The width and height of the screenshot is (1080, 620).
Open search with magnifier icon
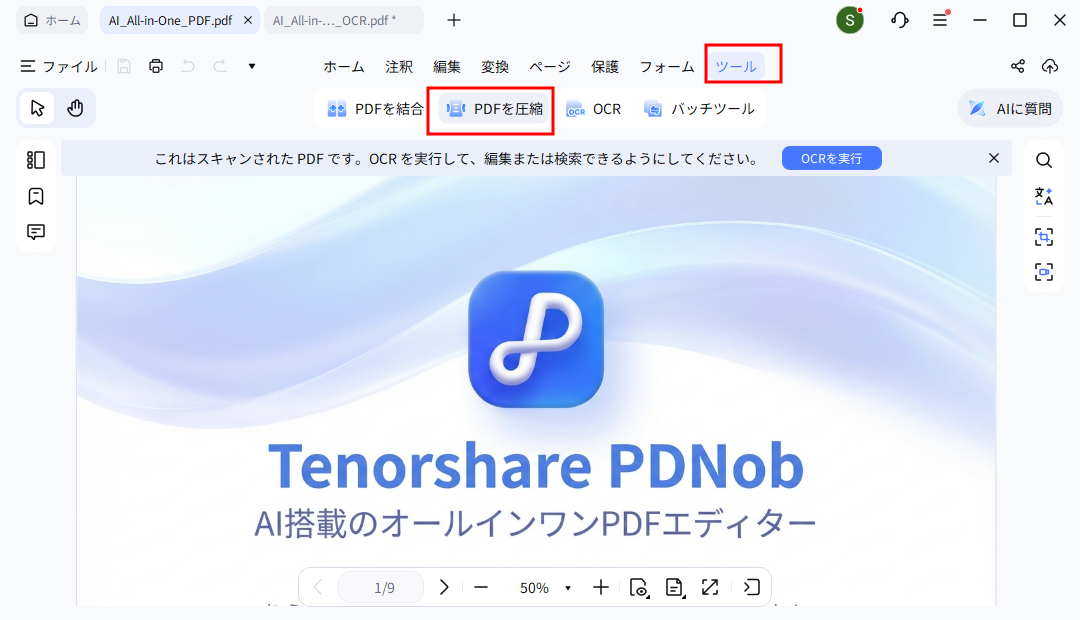click(x=1043, y=161)
